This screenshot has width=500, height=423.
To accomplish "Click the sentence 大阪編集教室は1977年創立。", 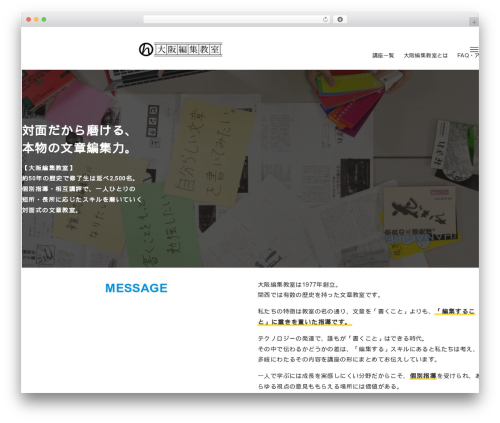I will pyautogui.click(x=298, y=285).
